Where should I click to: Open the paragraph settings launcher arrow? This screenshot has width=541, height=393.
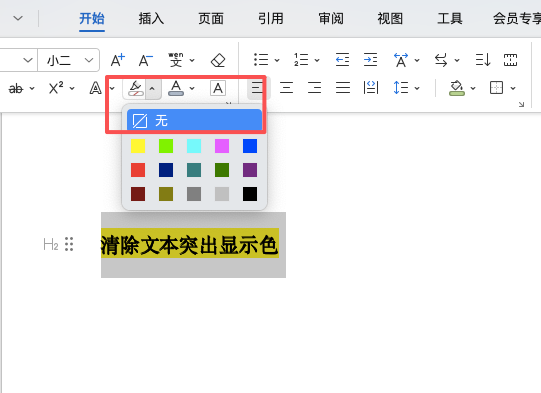(x=521, y=105)
